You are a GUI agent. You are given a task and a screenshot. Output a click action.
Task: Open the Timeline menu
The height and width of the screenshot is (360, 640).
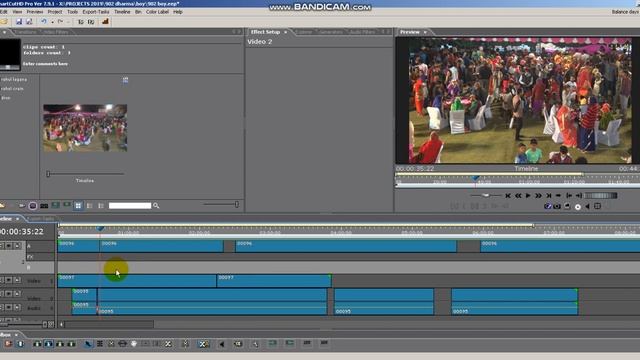[122, 12]
